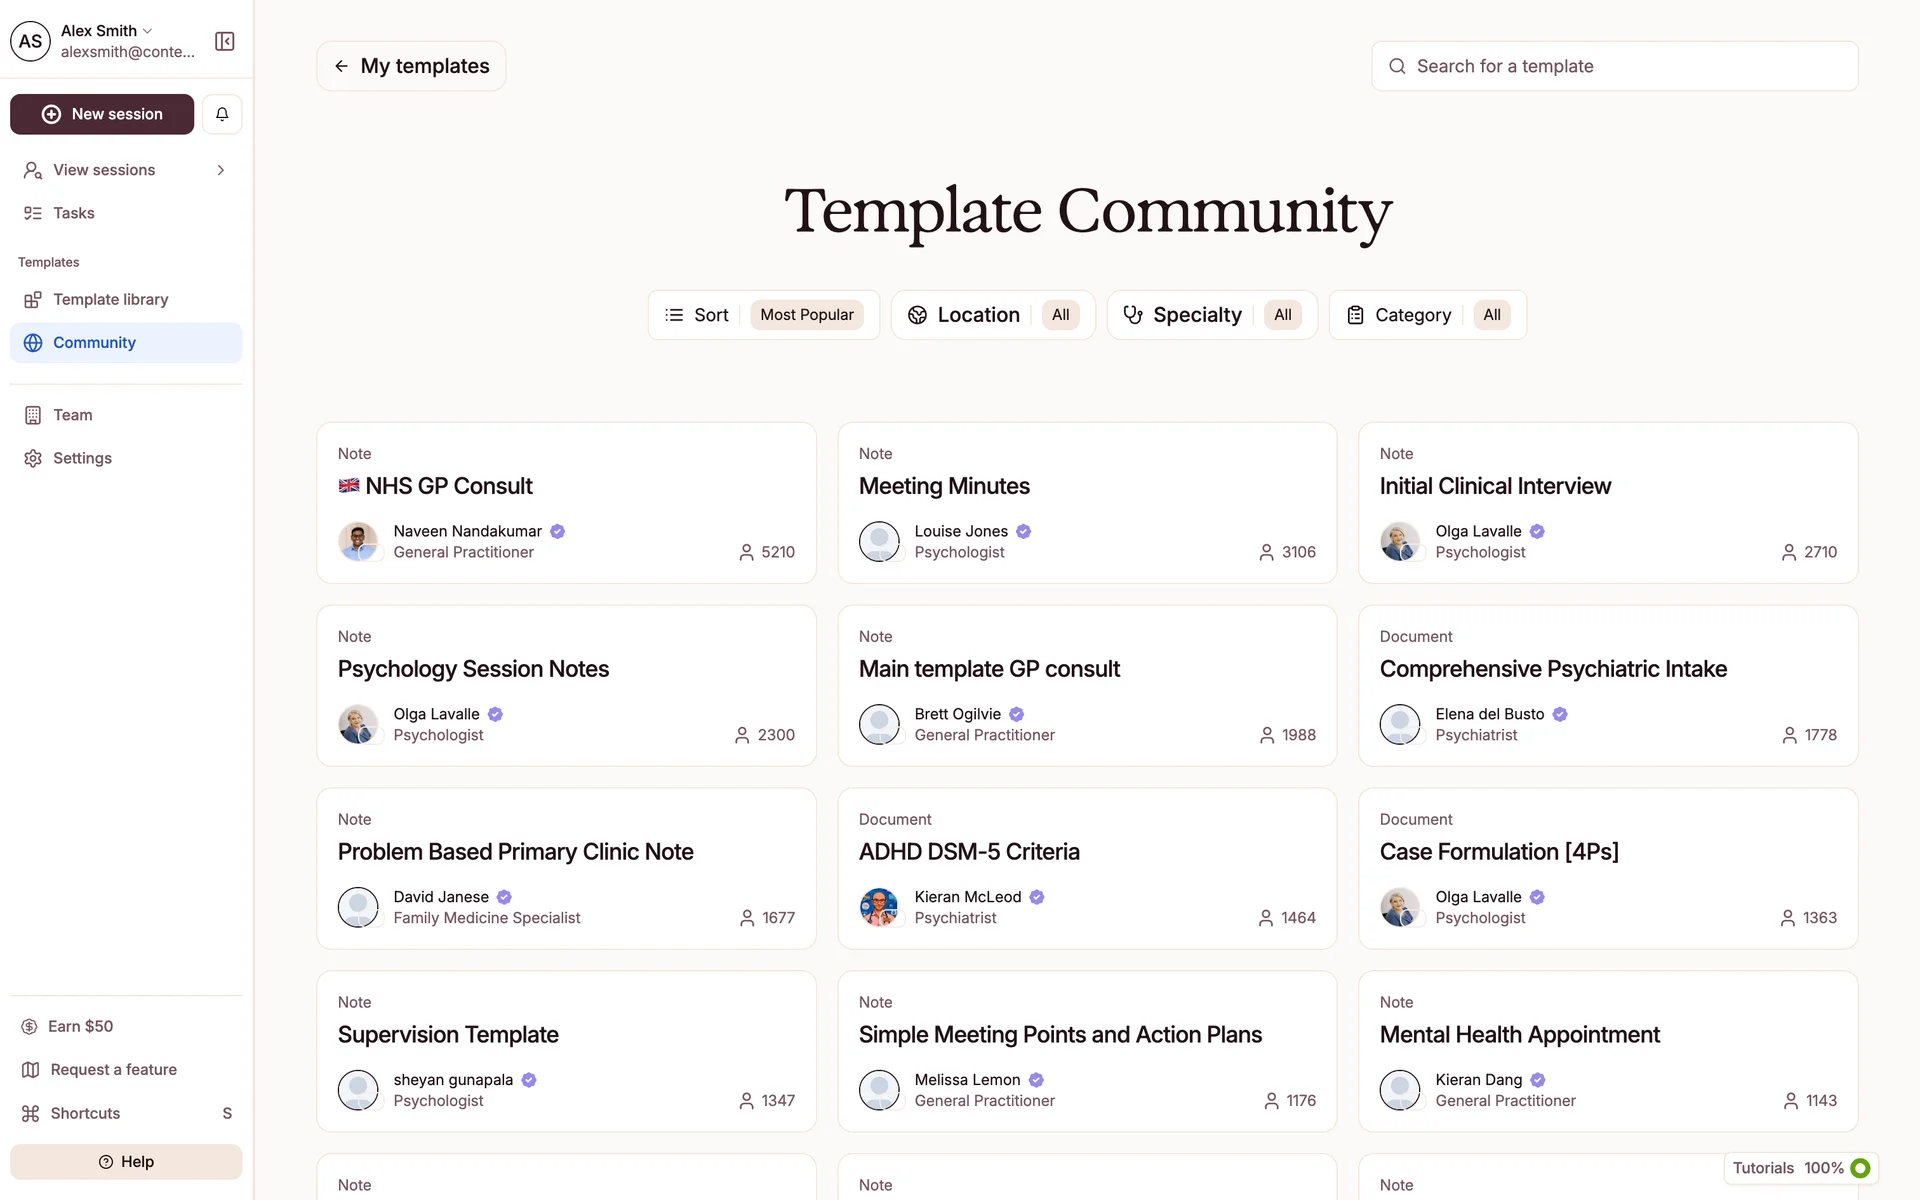Open the Specialty filter dropdown
This screenshot has height=1200, width=1920.
1212,315
